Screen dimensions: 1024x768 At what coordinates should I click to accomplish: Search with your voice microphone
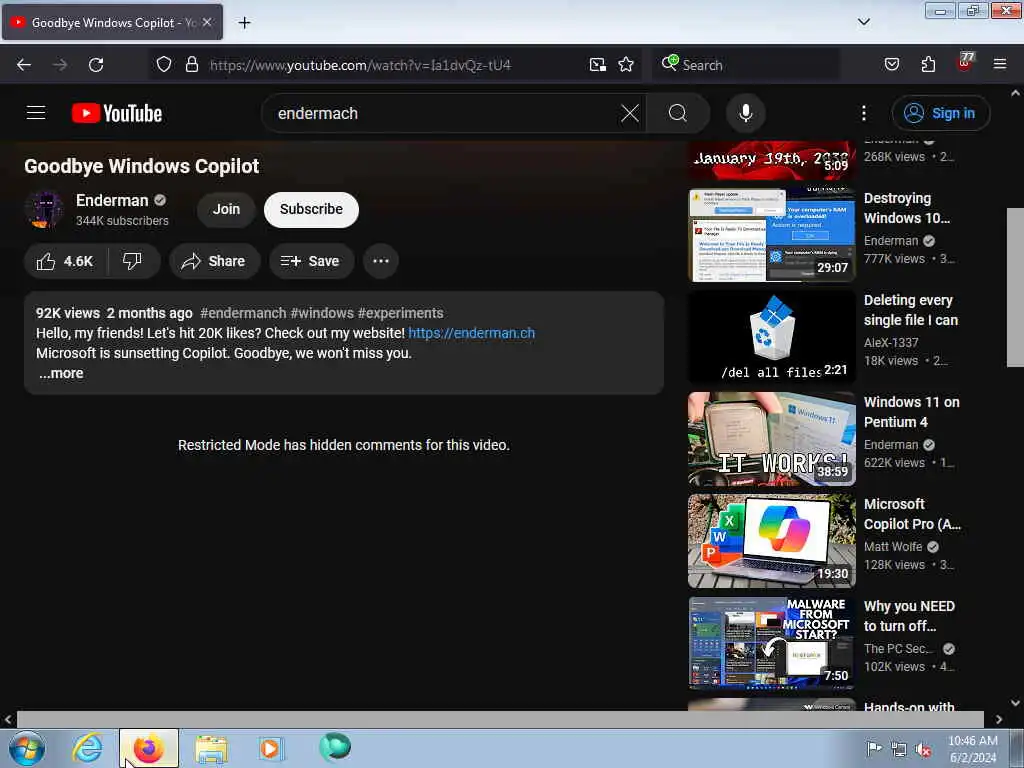point(746,113)
